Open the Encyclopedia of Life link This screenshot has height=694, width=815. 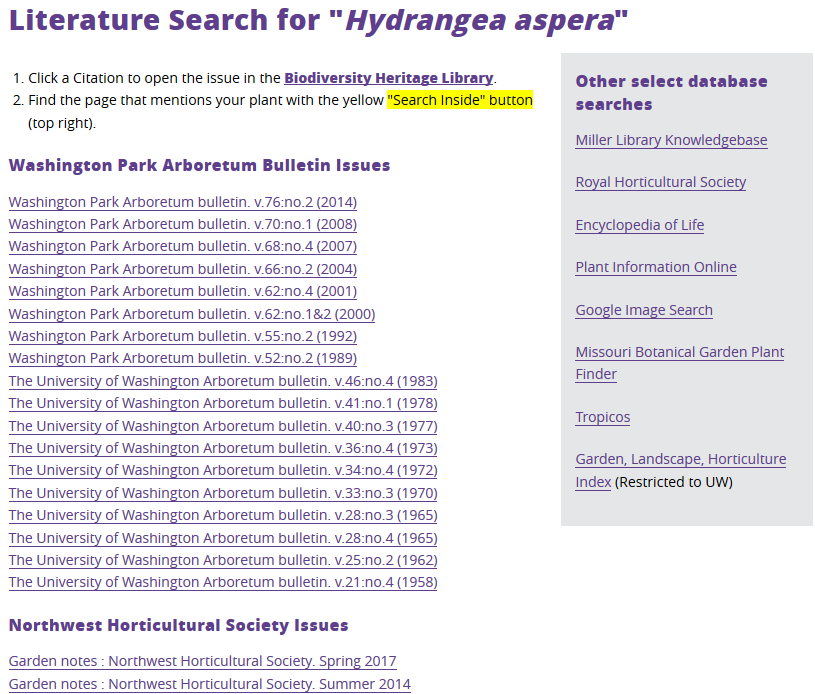(x=640, y=225)
